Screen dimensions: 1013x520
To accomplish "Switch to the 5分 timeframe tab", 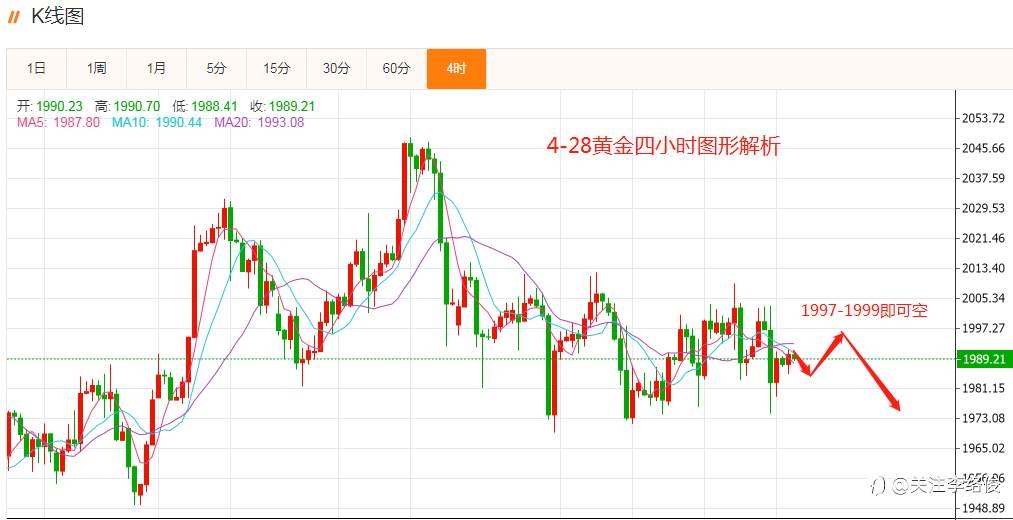I will (216, 69).
